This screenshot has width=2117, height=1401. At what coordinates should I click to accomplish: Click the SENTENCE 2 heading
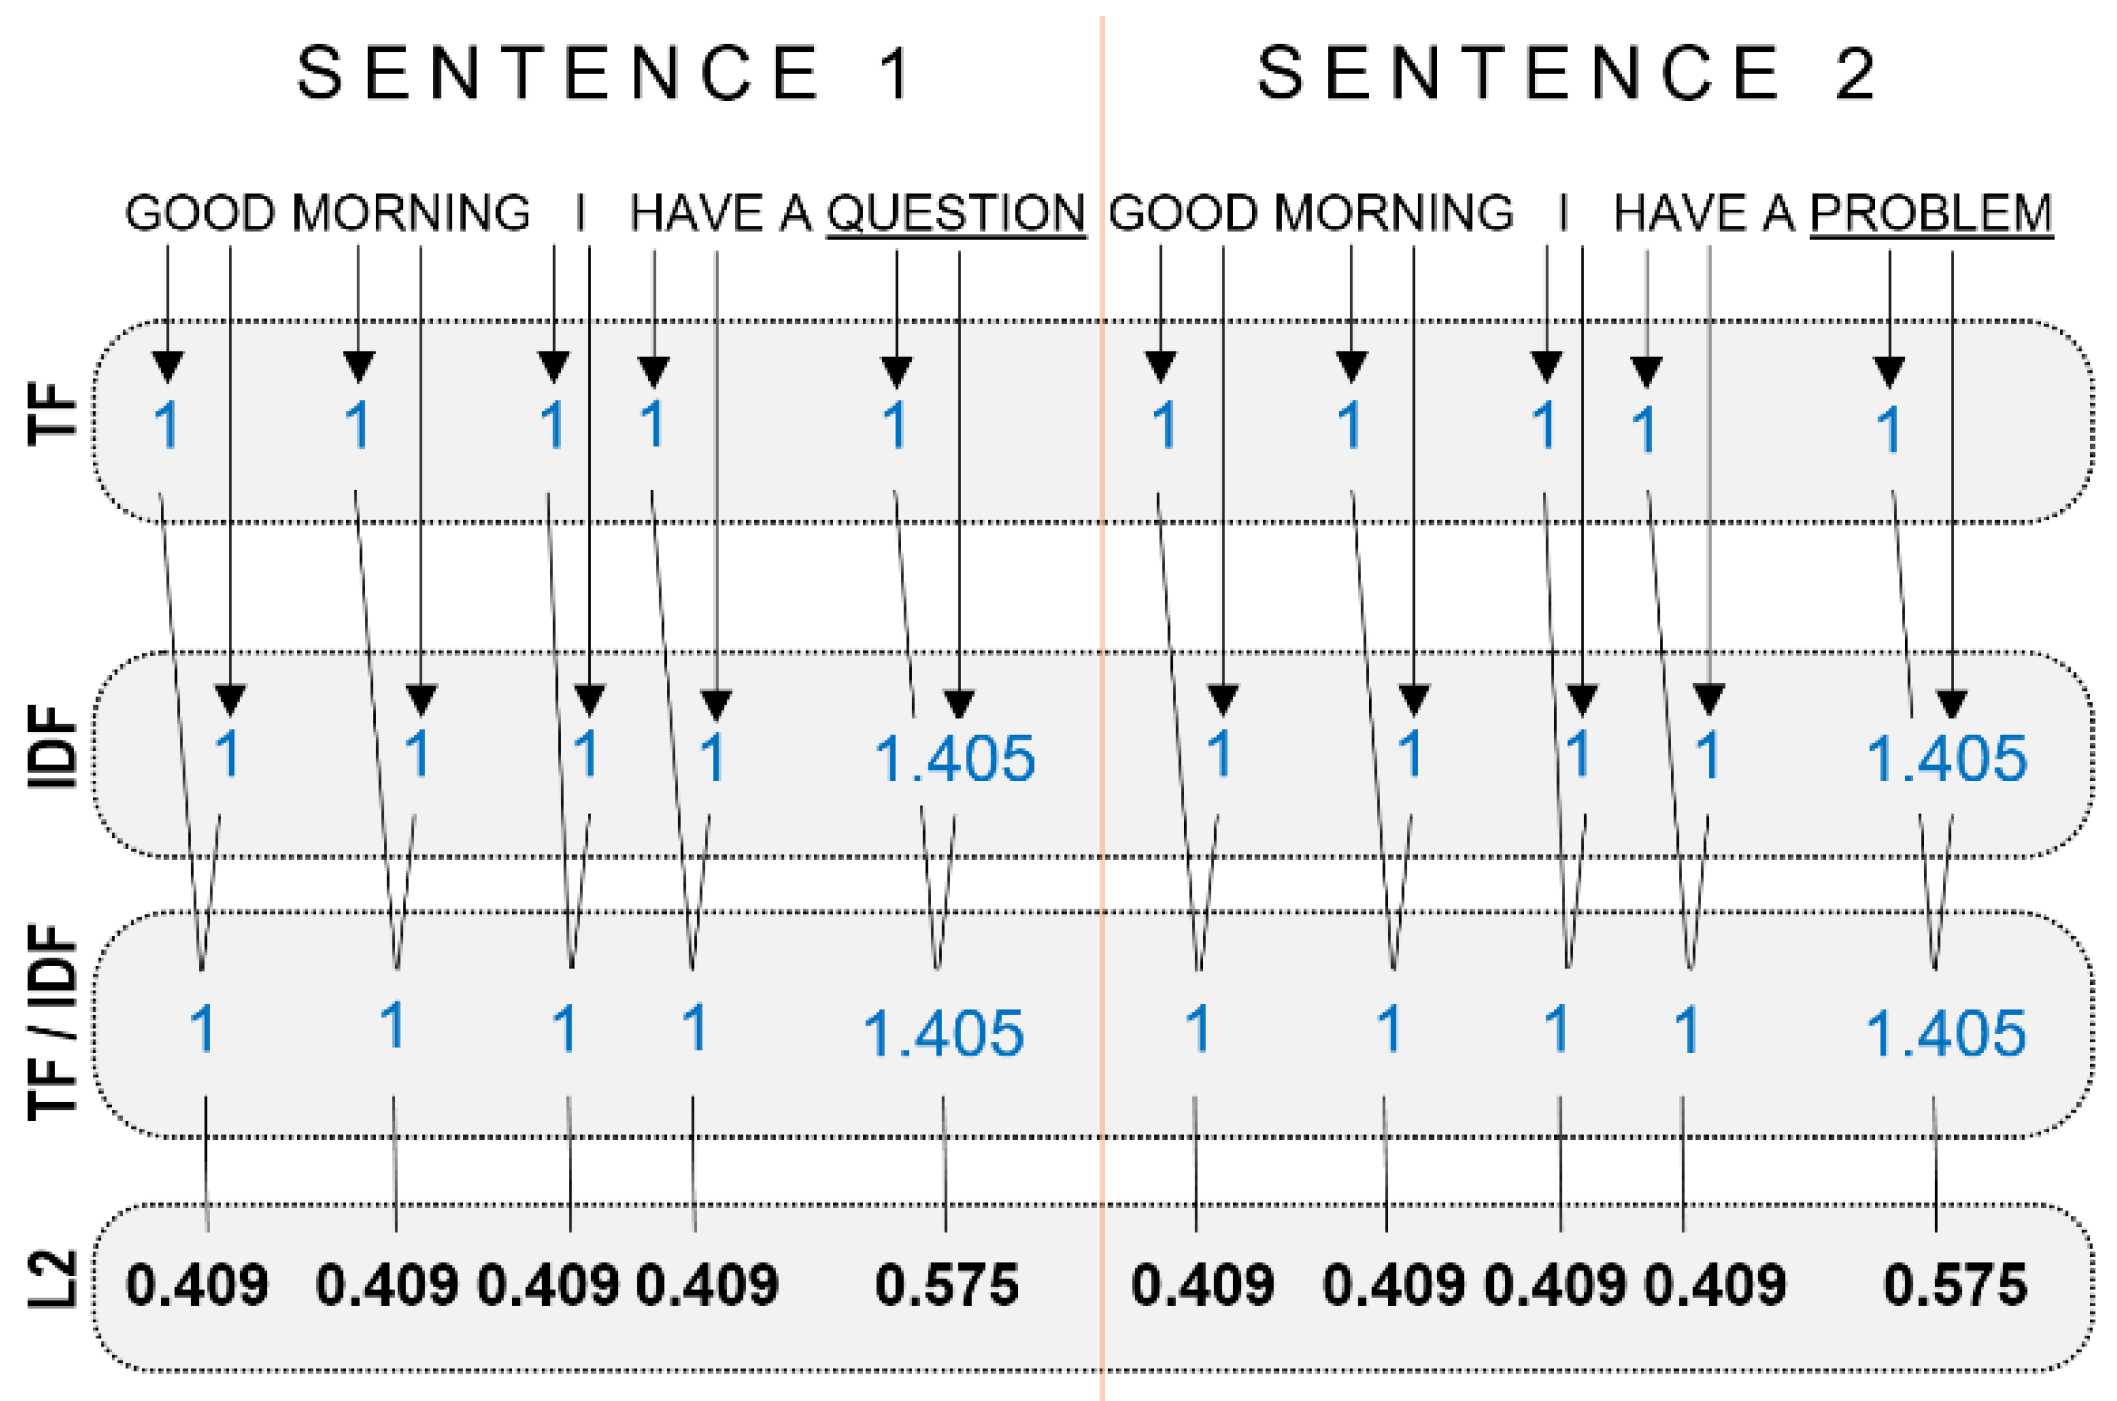[1566, 73]
